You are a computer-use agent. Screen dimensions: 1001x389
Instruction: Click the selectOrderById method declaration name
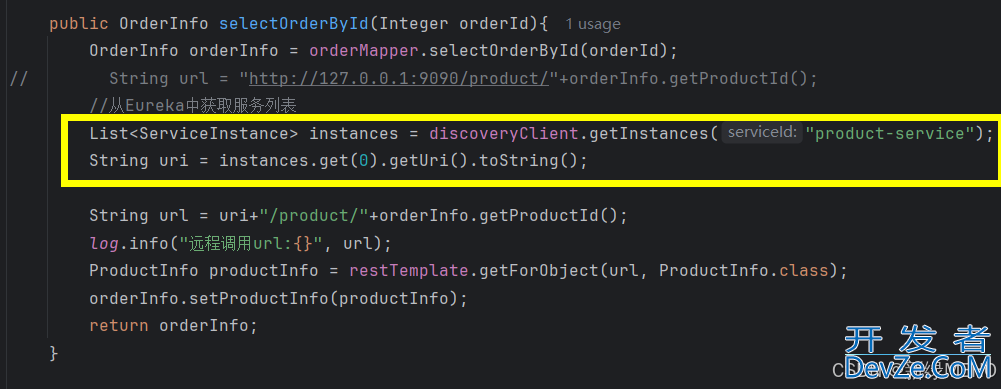click(294, 24)
